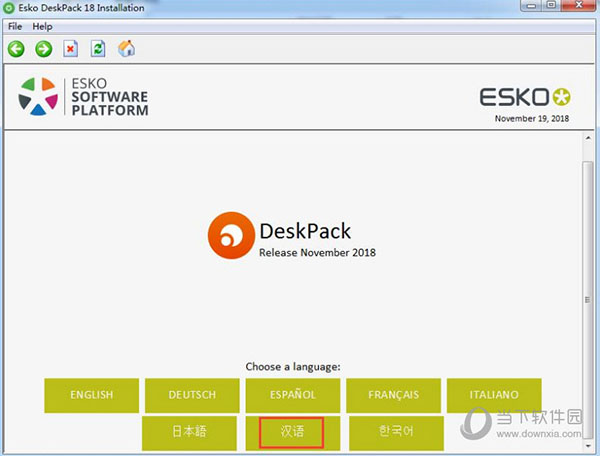Click the Esko Software Platform logo
Viewport: 600px width, 456px height.
click(x=83, y=97)
